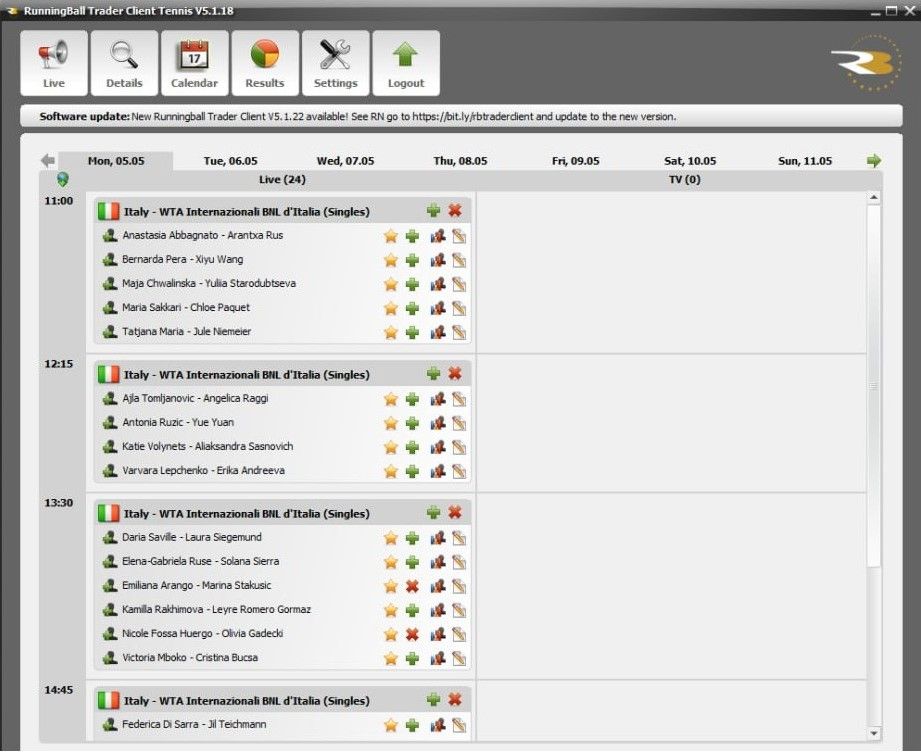Open the people-chart icon for Maria Sakkari - Chloe Paquet

(438, 308)
